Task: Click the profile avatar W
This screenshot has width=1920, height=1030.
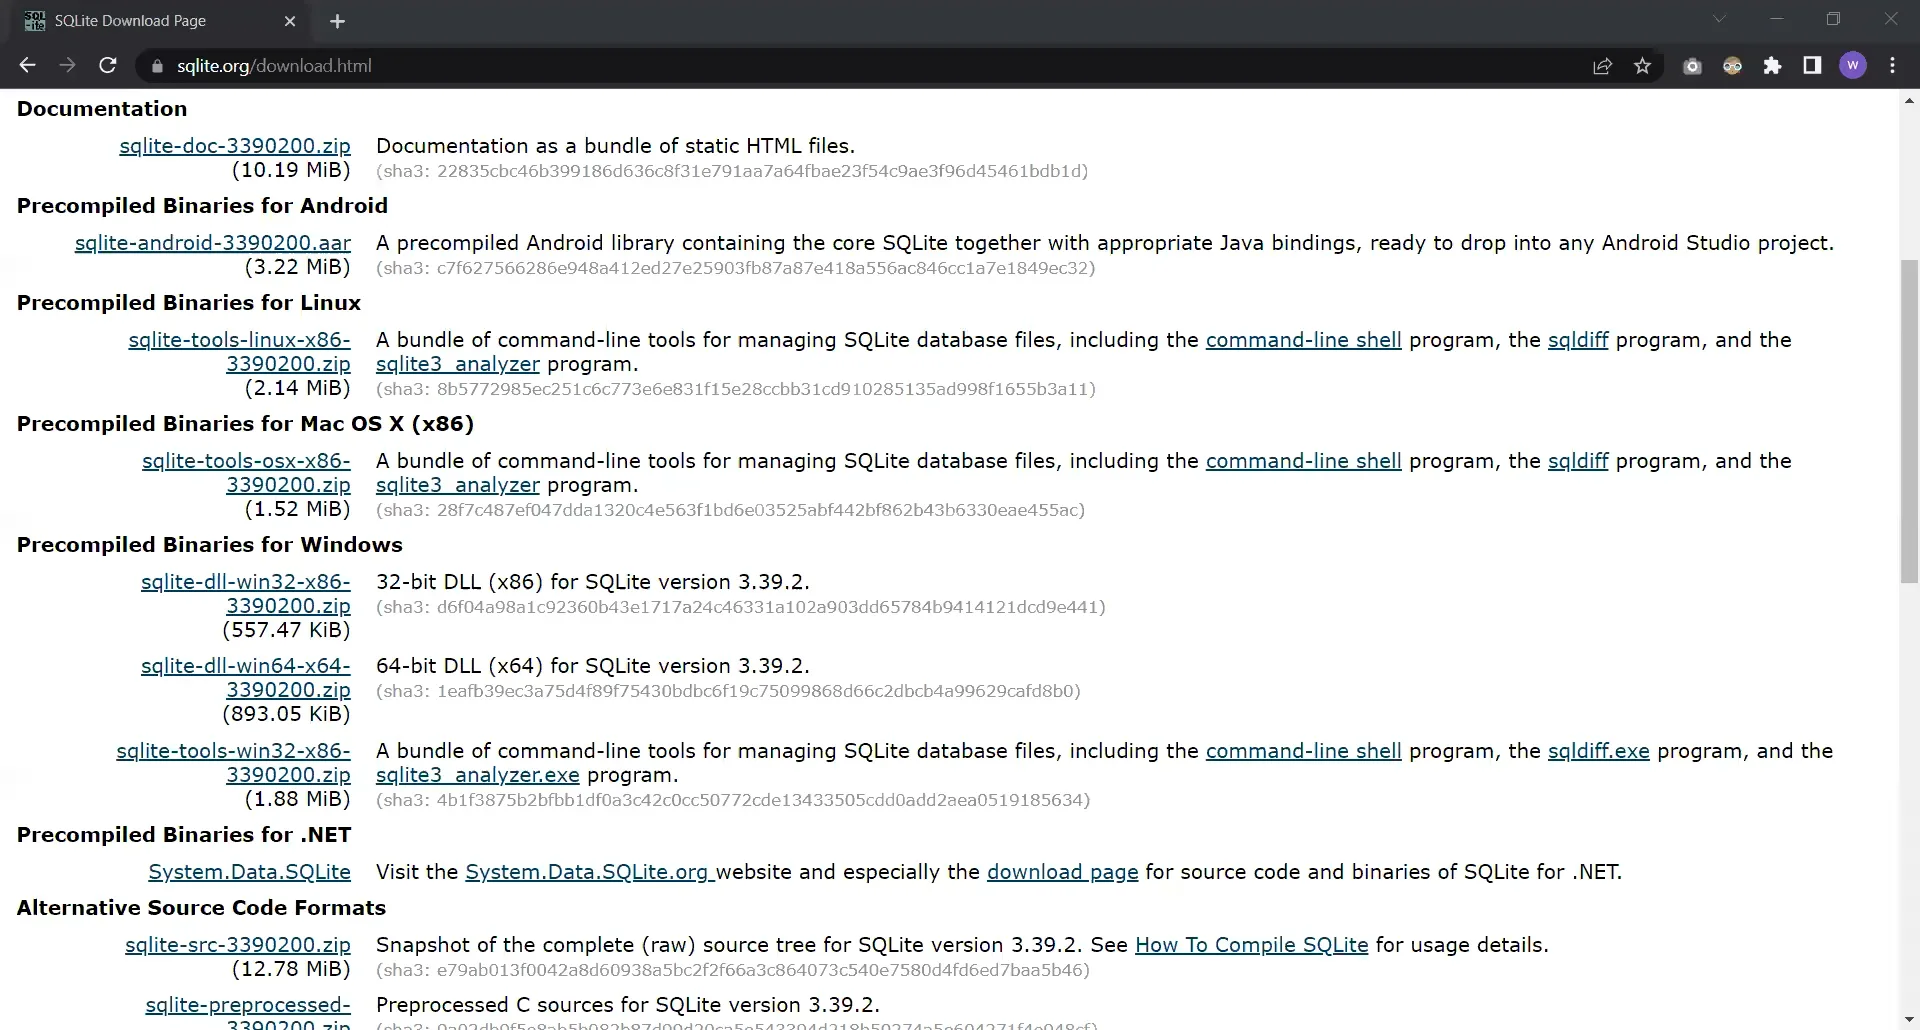Action: click(1854, 65)
